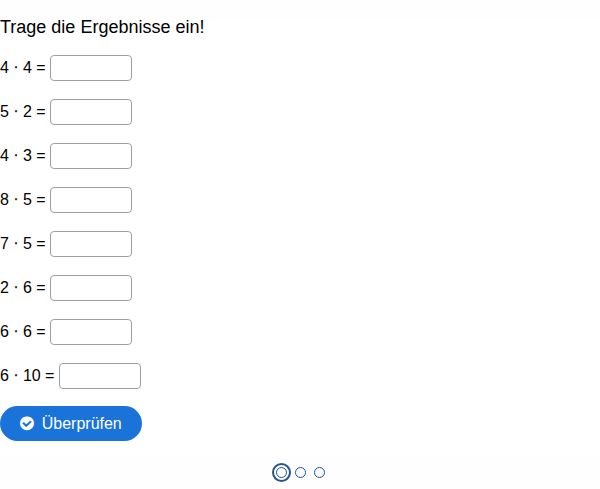Jump to the third page indicator dot
Image resolution: width=600 pixels, height=489 pixels.
[320, 473]
